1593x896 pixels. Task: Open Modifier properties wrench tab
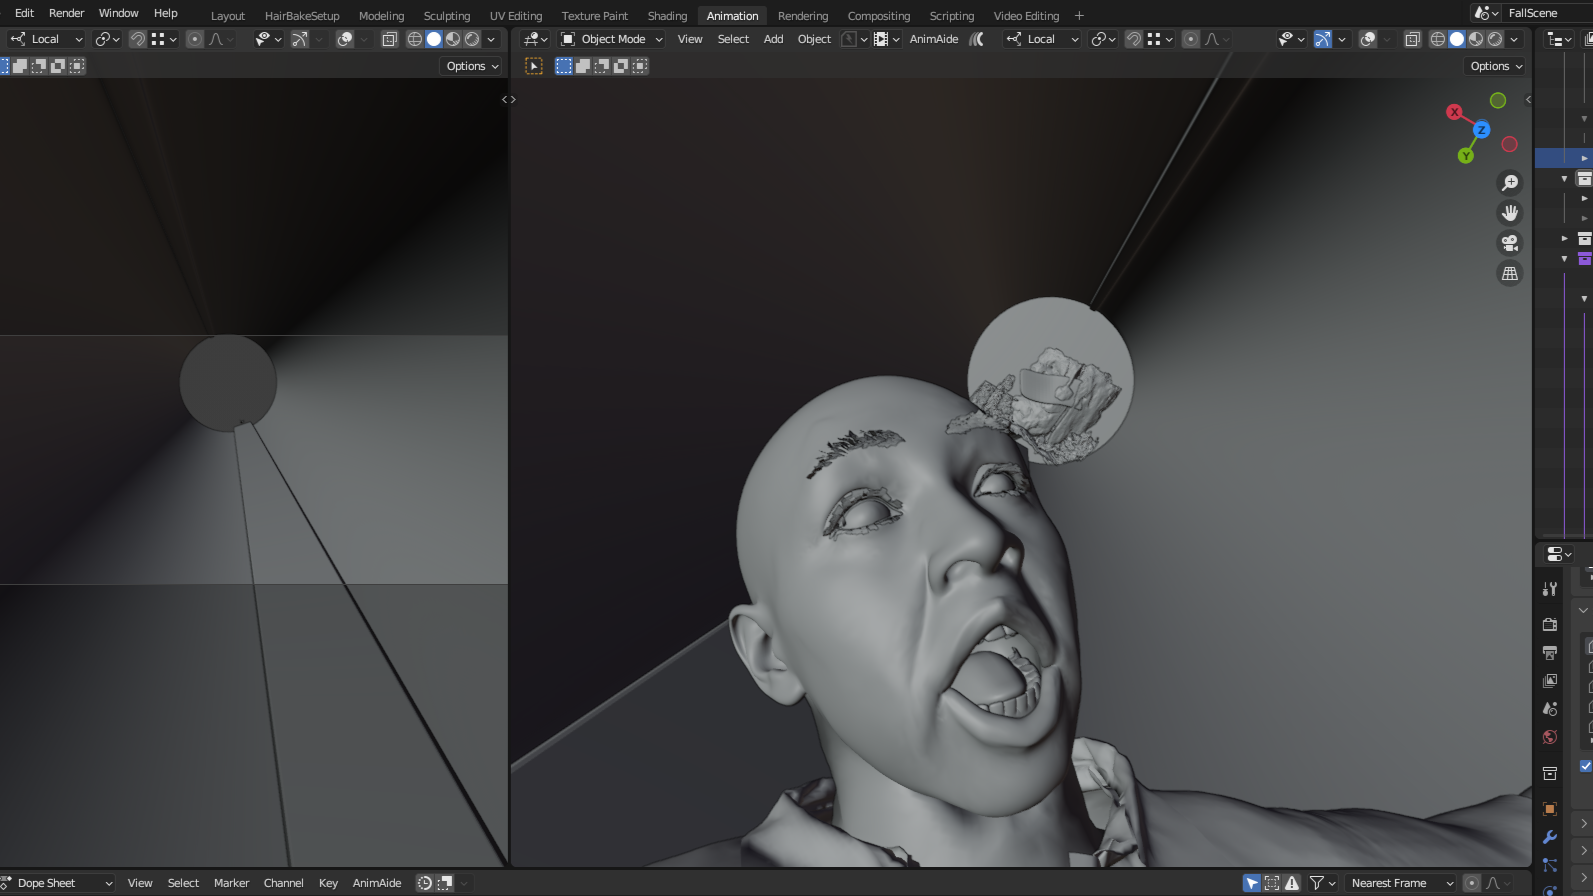tap(1550, 837)
